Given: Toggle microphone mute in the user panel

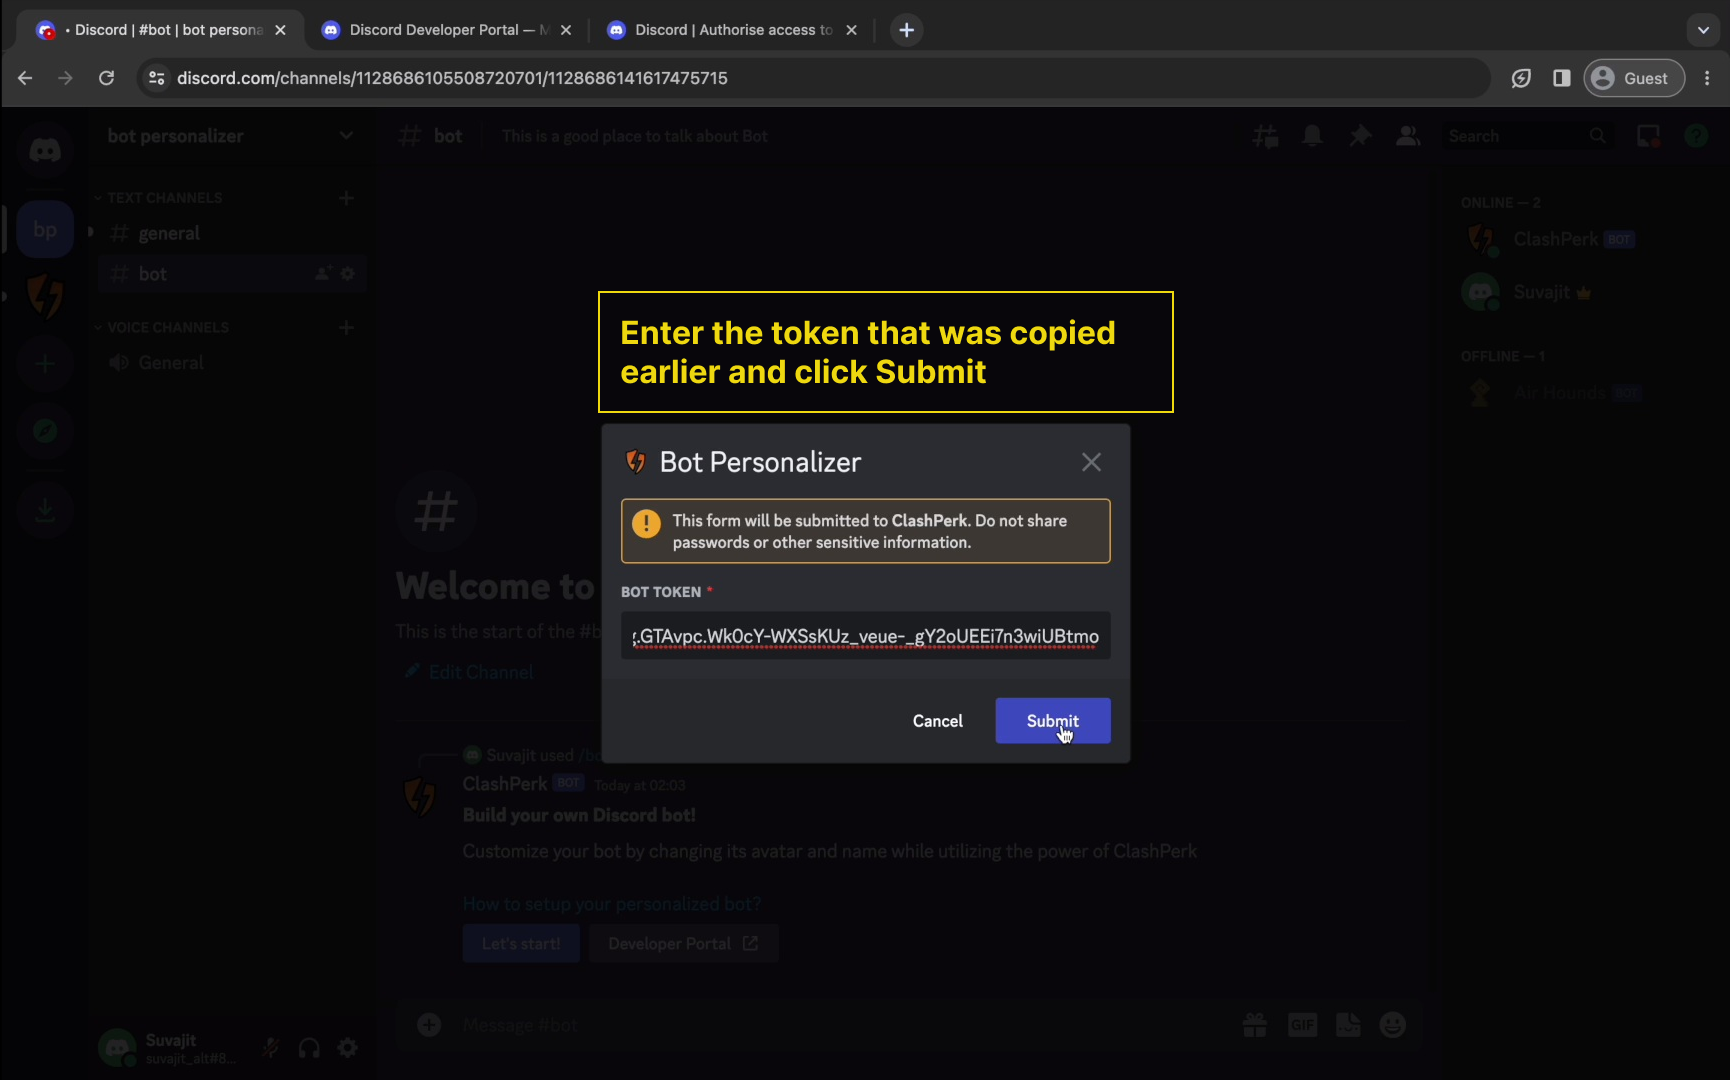Looking at the screenshot, I should (x=270, y=1048).
